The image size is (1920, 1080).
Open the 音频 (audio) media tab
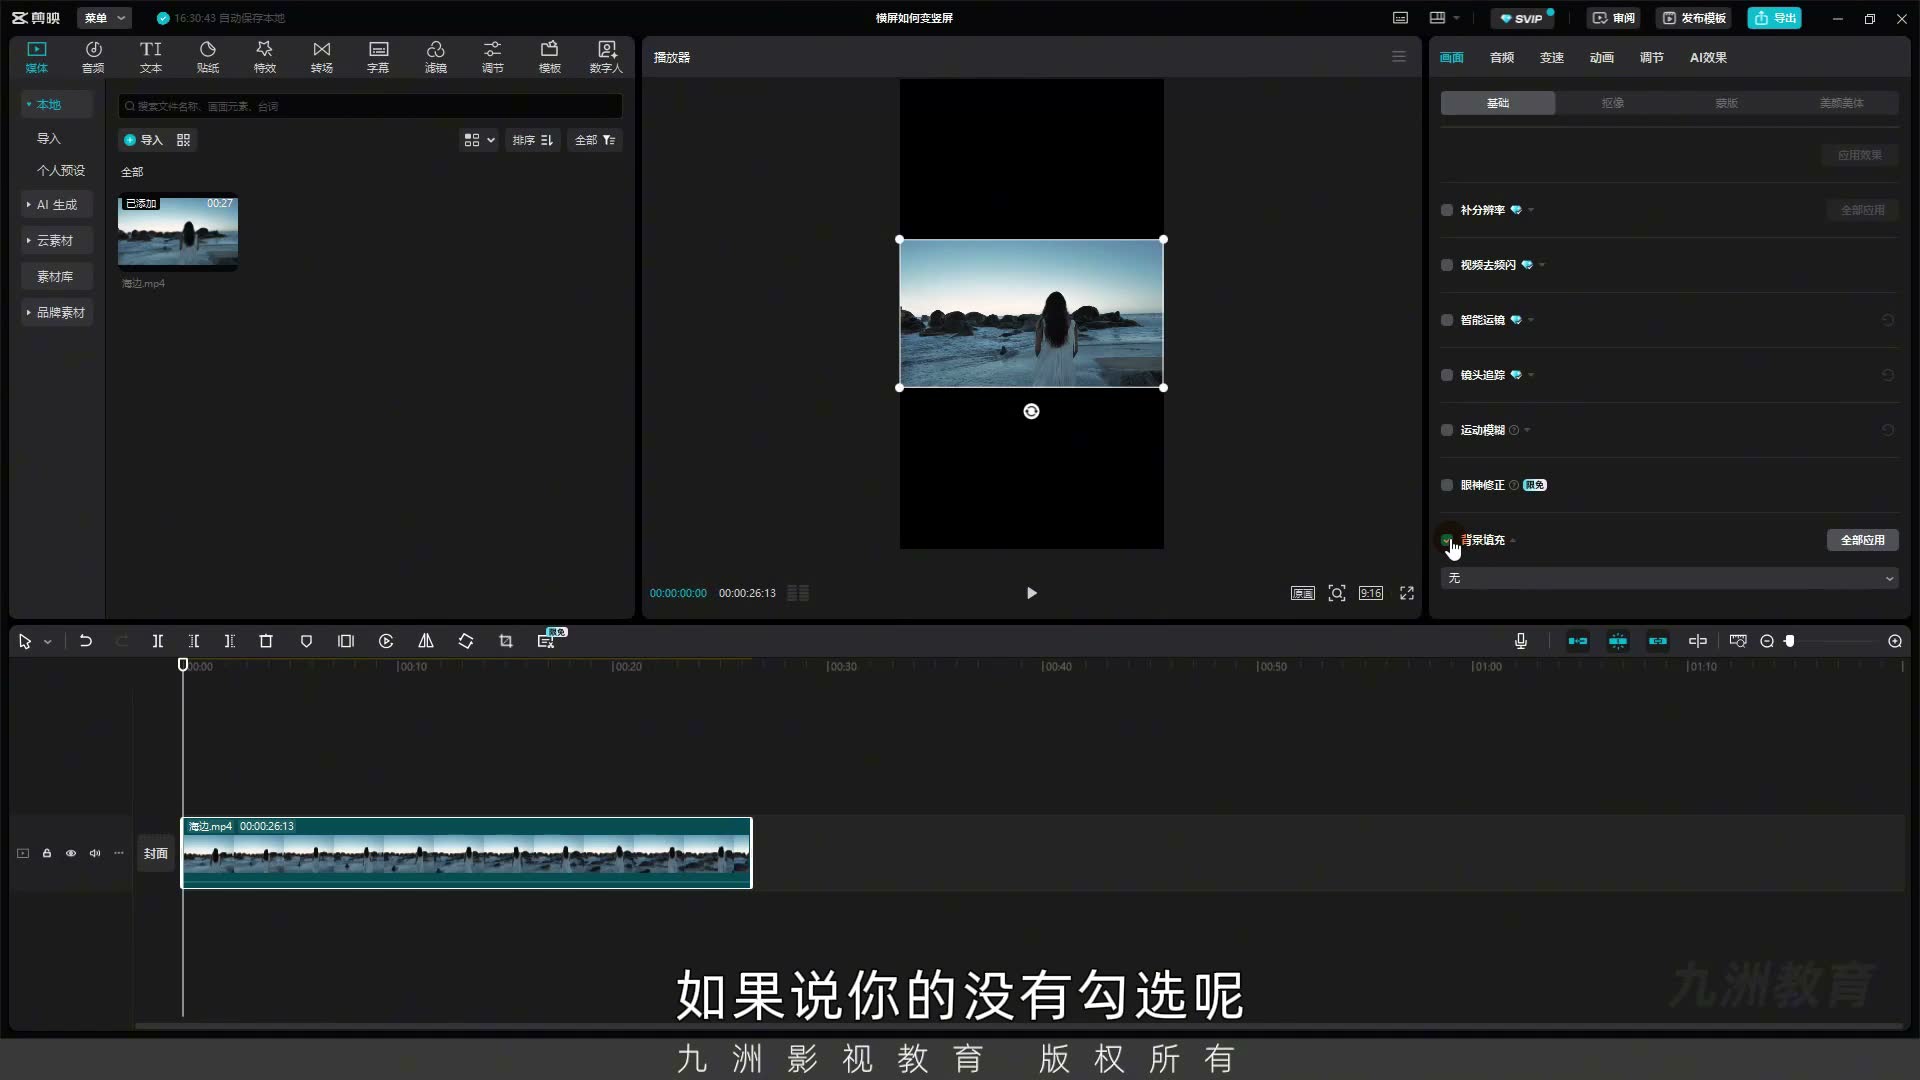(x=93, y=57)
